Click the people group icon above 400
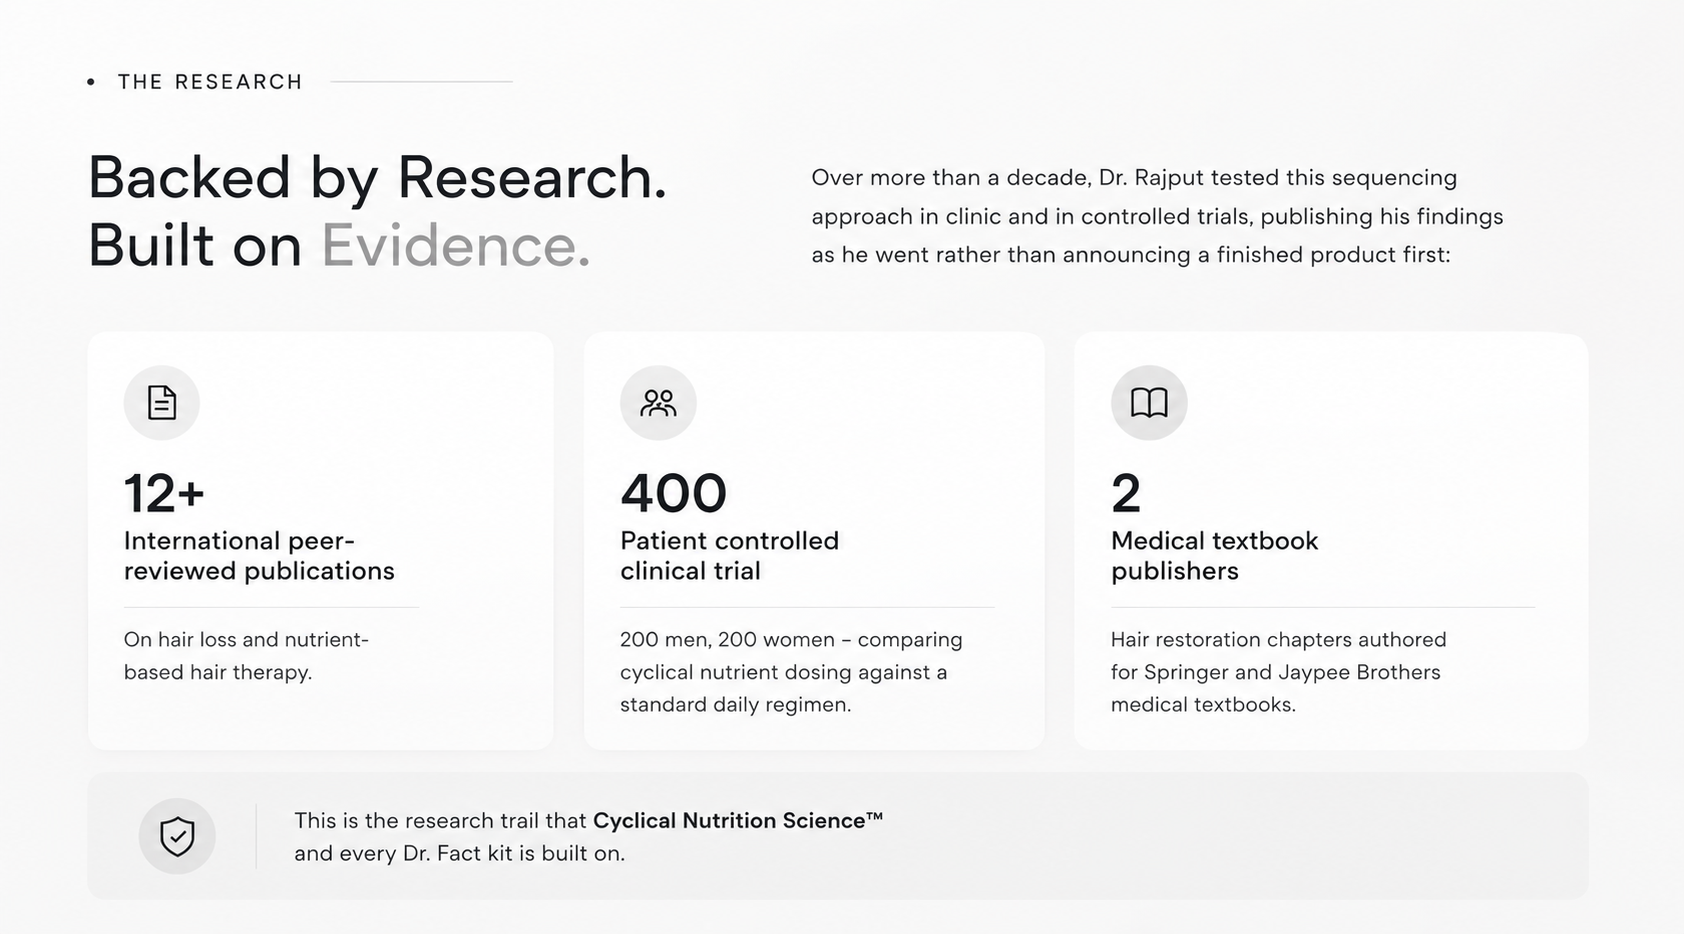The width and height of the screenshot is (1684, 934). click(658, 402)
